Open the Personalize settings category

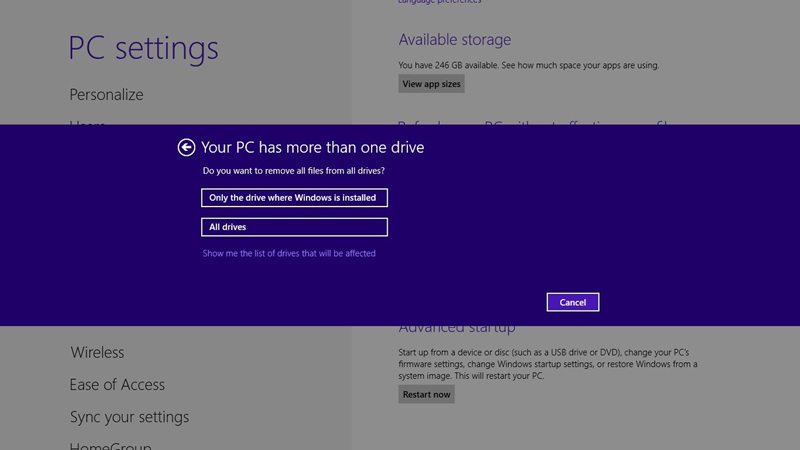click(x=106, y=95)
